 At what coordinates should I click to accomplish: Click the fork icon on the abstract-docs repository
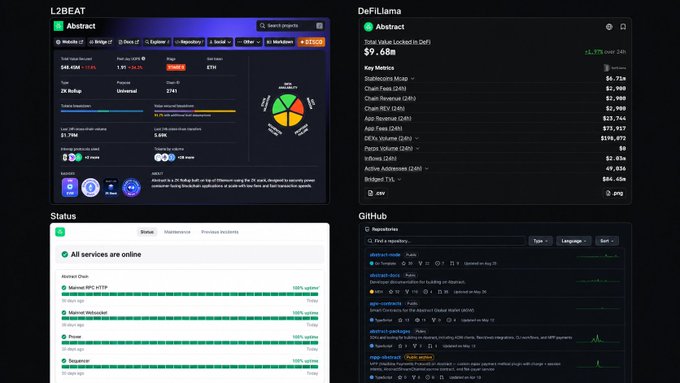407,292
